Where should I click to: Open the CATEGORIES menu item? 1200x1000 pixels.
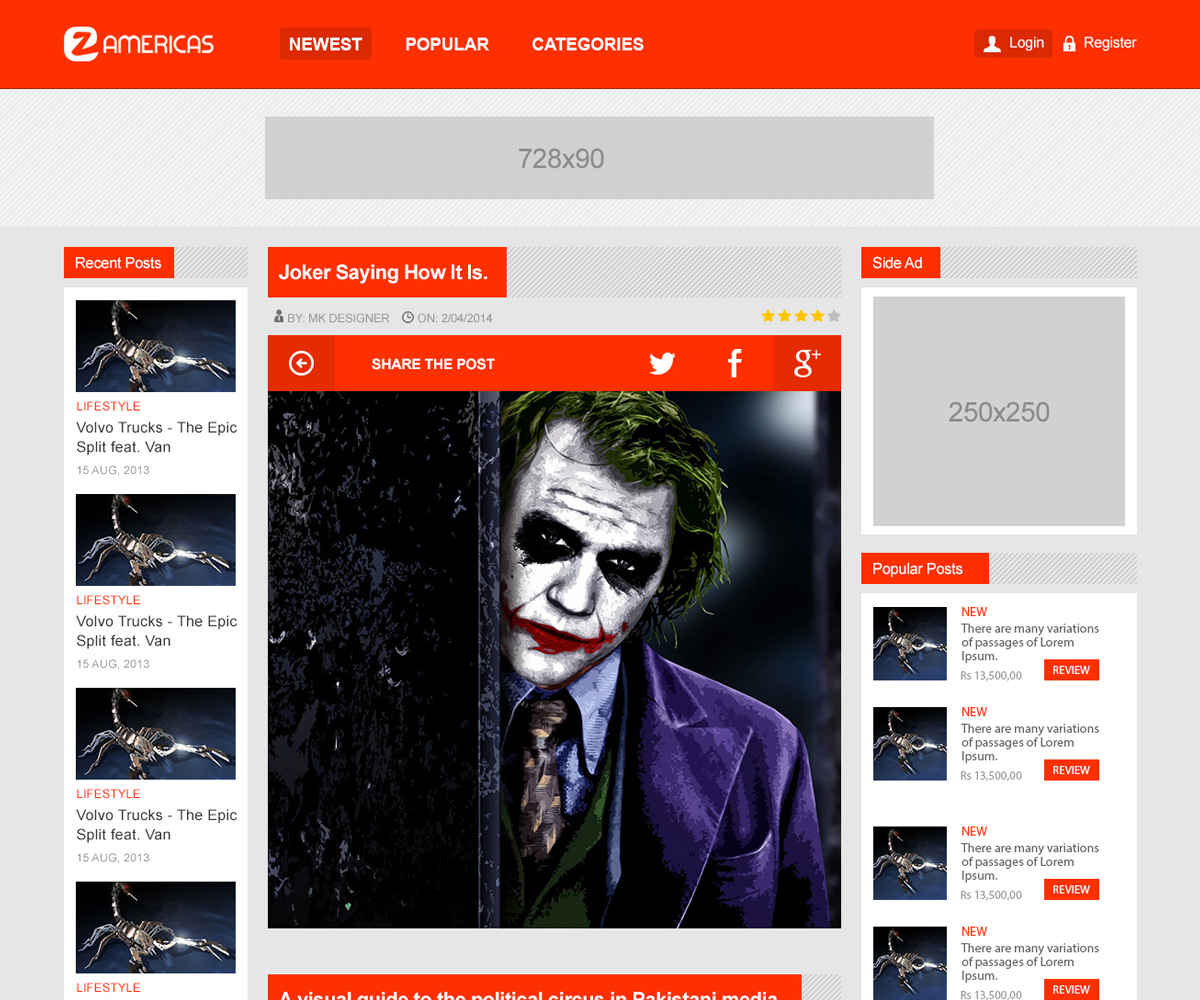pyautogui.click(x=588, y=44)
